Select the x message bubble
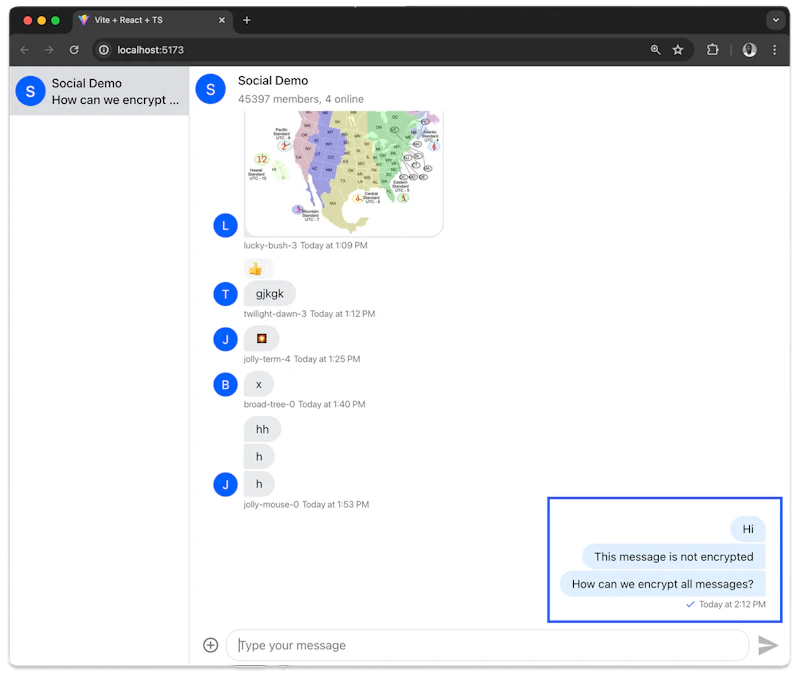The width and height of the screenshot is (800, 679). tap(259, 385)
